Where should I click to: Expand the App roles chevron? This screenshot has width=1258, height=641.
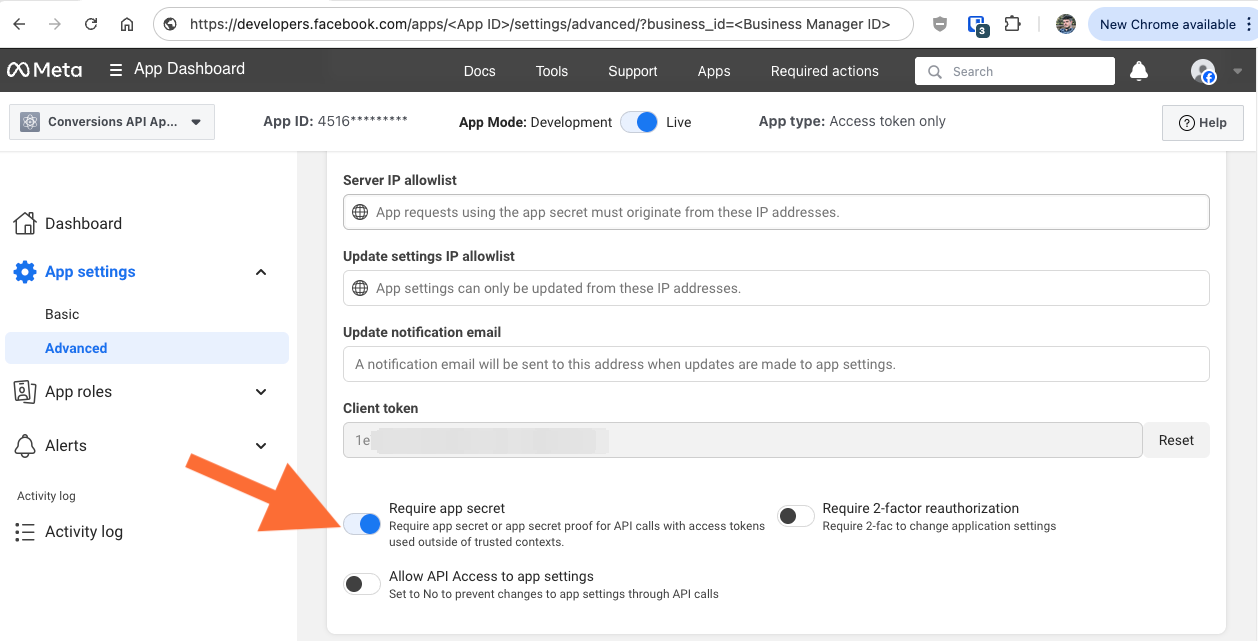261,392
